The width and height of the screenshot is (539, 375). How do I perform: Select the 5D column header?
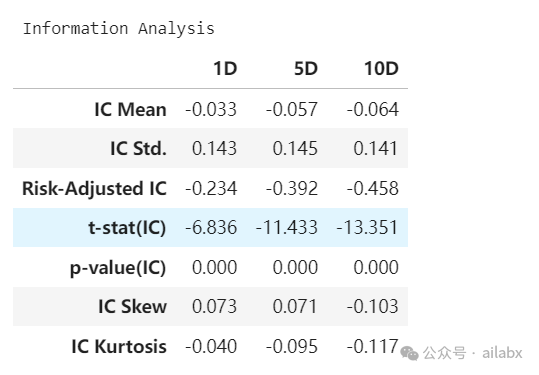coord(306,68)
